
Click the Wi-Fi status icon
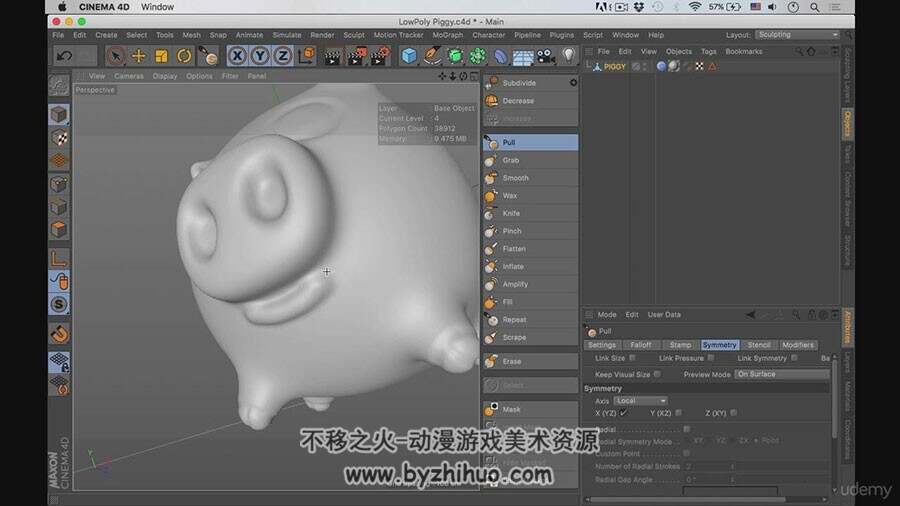(695, 7)
